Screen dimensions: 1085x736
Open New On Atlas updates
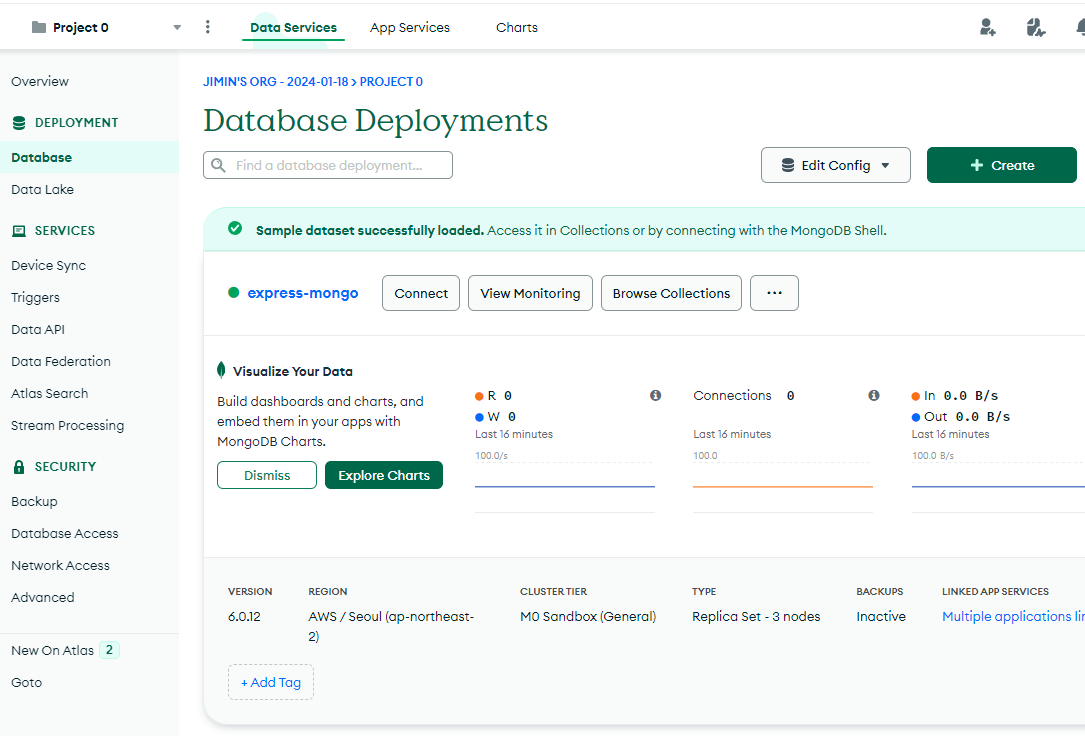(x=53, y=650)
